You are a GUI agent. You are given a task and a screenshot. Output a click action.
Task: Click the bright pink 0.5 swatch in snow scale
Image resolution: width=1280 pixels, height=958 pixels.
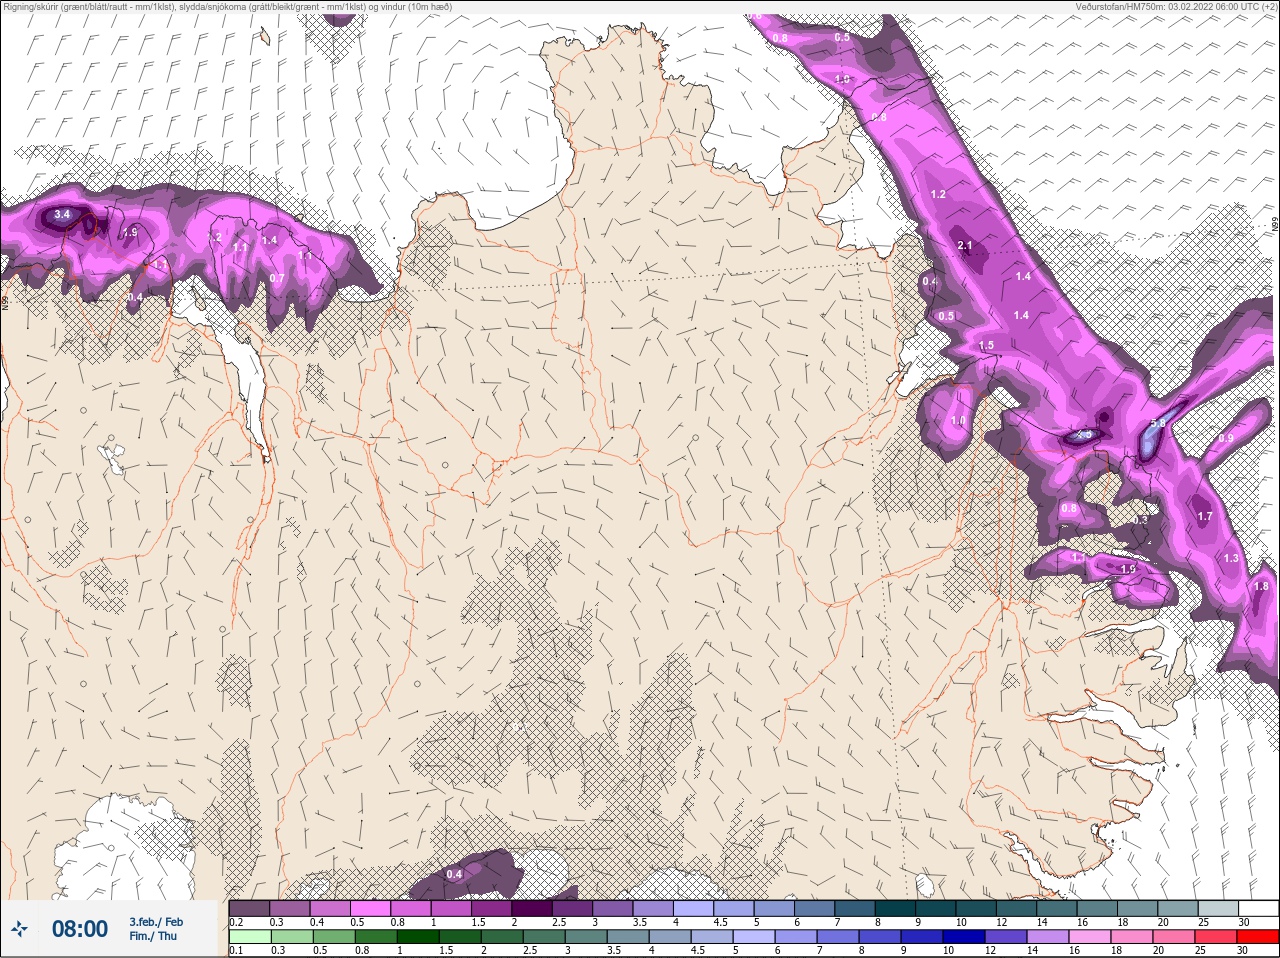tap(370, 908)
